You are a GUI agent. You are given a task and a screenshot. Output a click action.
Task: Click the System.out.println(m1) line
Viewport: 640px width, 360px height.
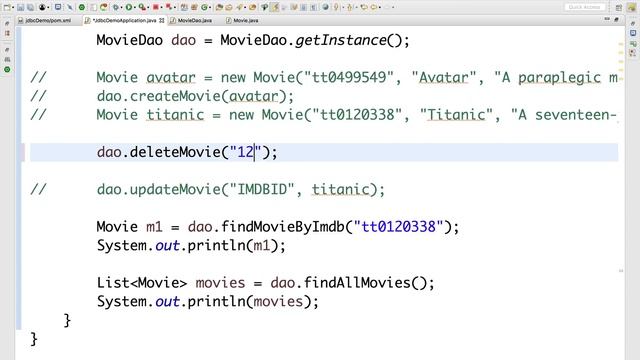pos(191,246)
